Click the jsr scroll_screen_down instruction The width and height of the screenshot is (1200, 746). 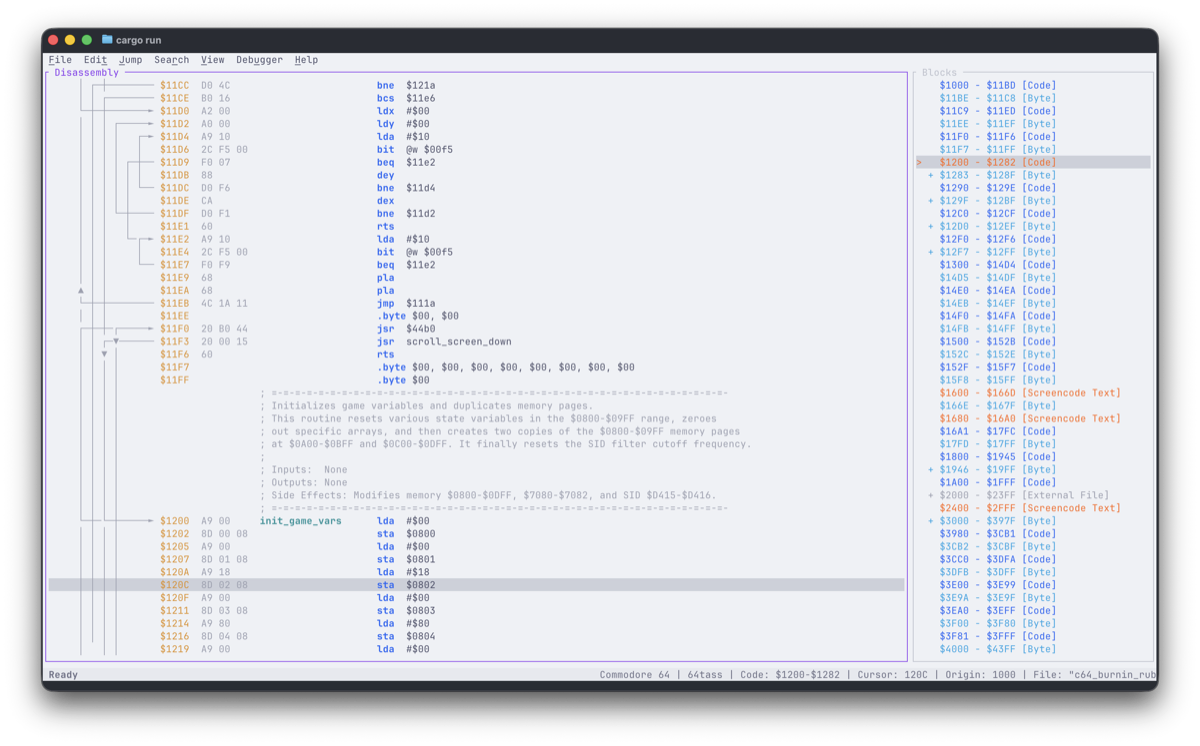444,342
